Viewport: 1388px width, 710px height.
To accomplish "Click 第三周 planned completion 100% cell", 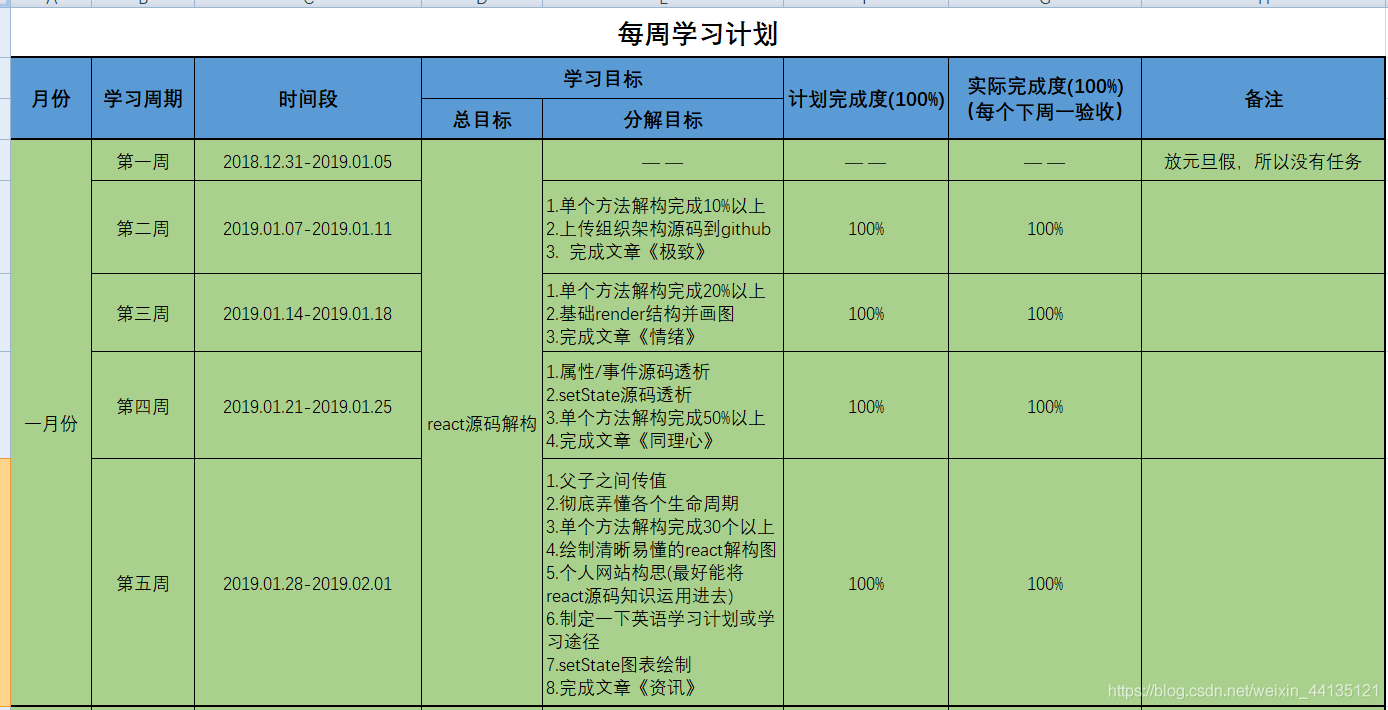I will (x=866, y=313).
